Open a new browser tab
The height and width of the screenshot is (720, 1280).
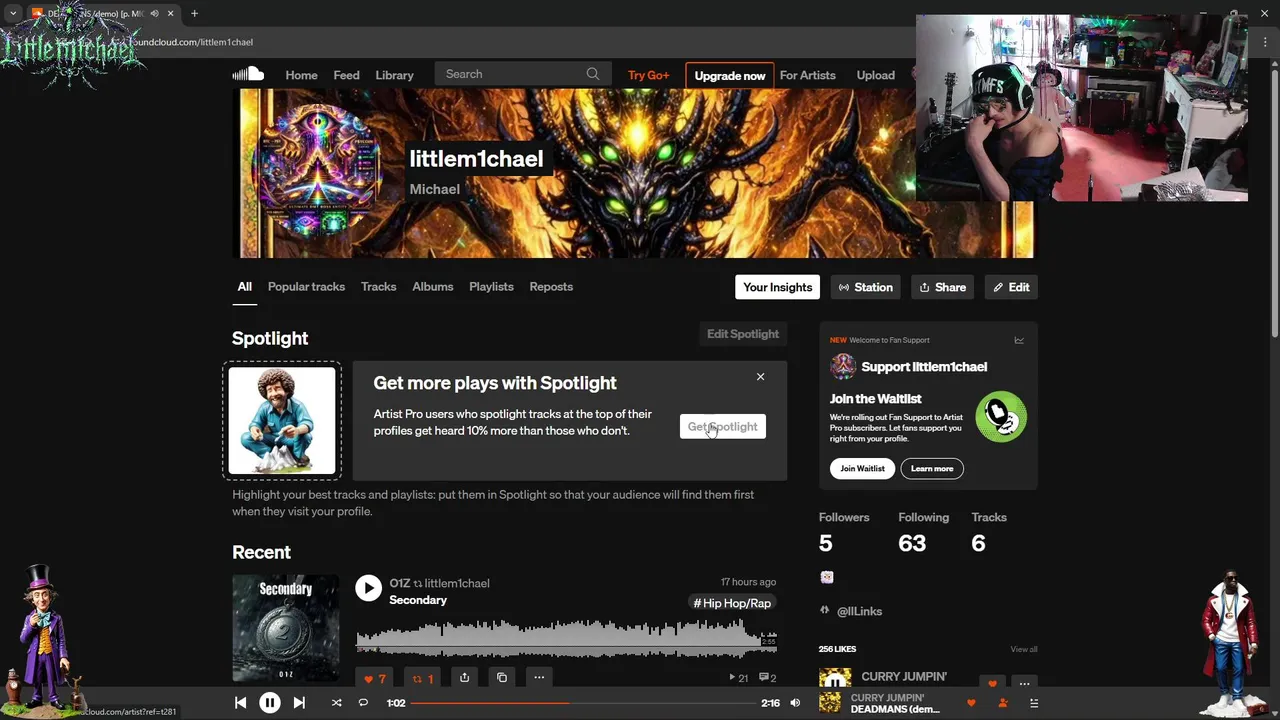[194, 13]
